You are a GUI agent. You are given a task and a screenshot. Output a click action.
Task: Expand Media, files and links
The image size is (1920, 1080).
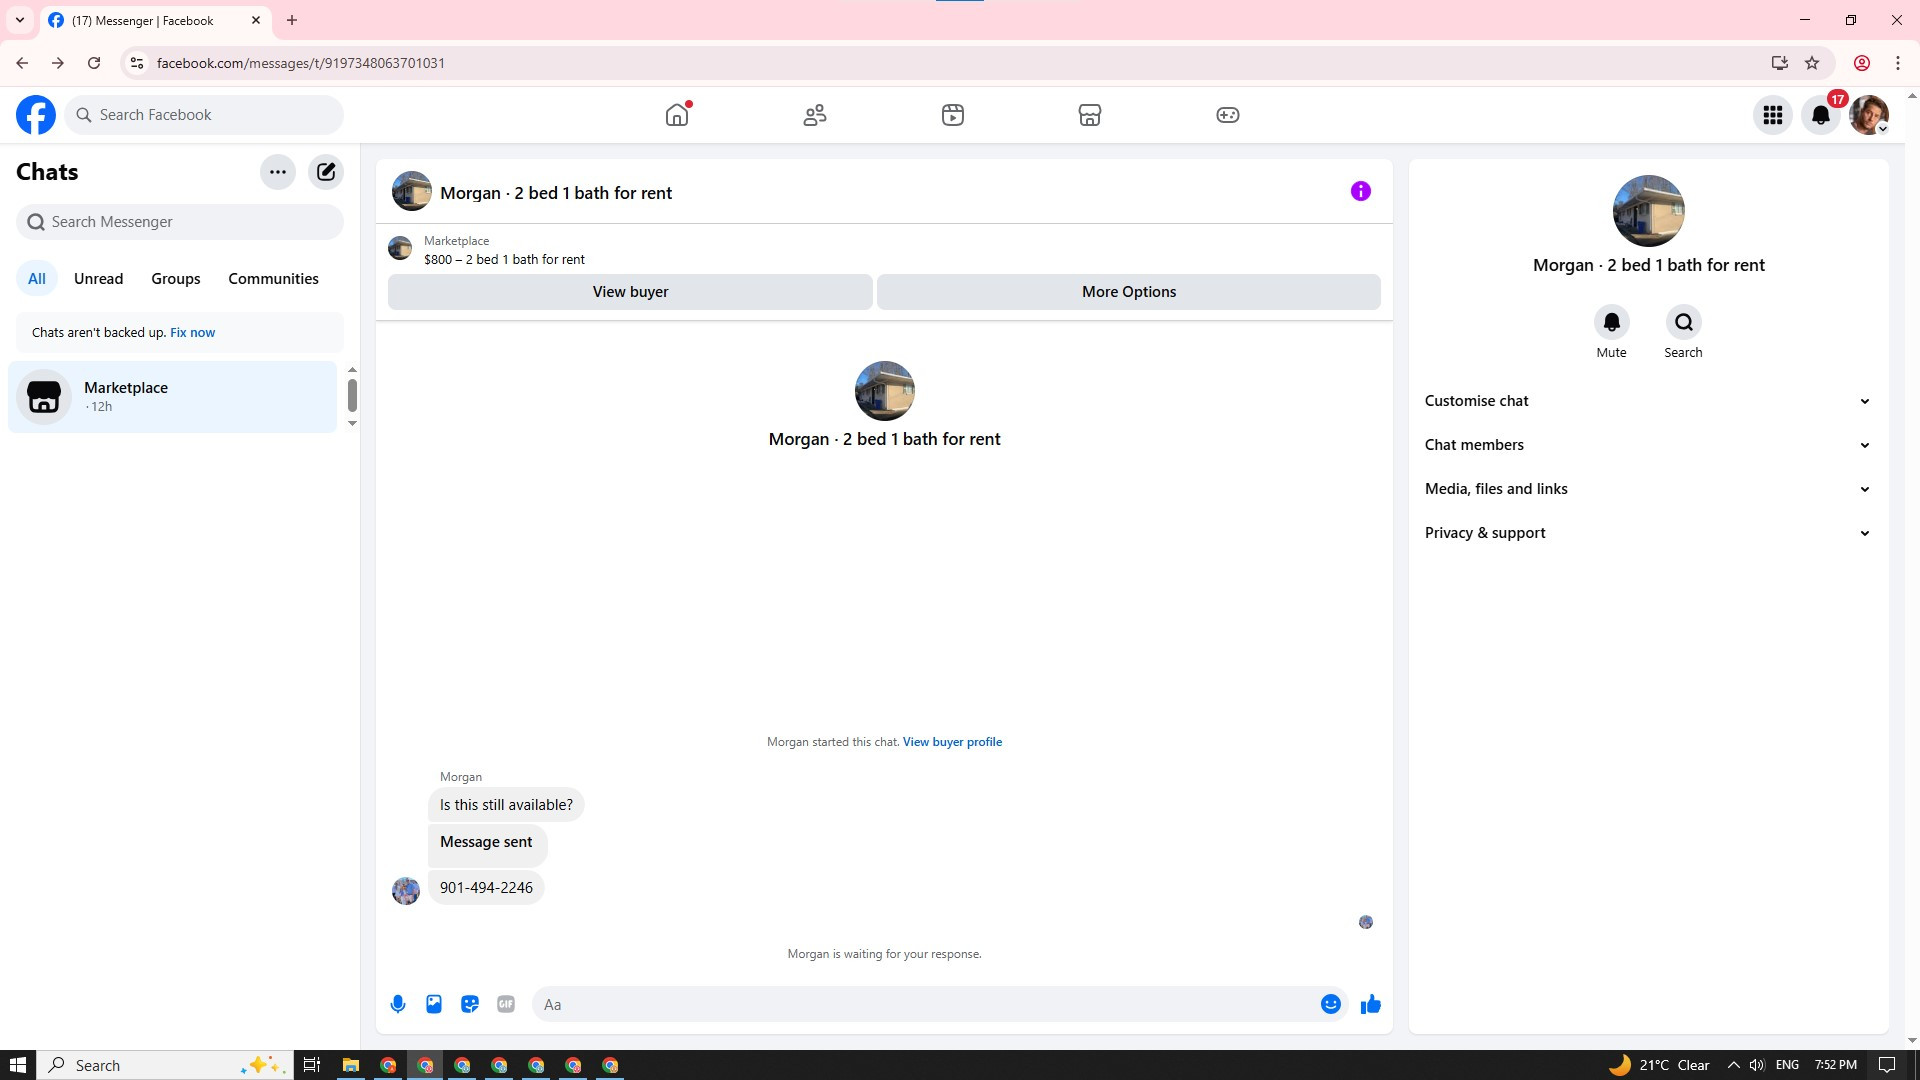click(1648, 489)
